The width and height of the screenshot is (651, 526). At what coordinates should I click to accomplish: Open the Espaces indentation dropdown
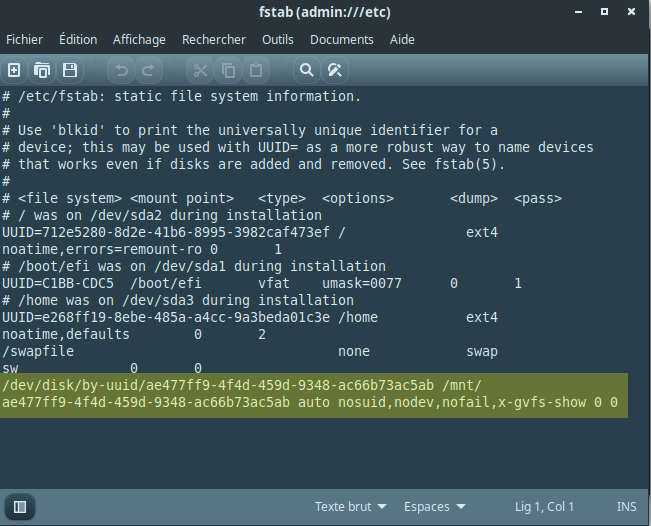click(x=433, y=507)
